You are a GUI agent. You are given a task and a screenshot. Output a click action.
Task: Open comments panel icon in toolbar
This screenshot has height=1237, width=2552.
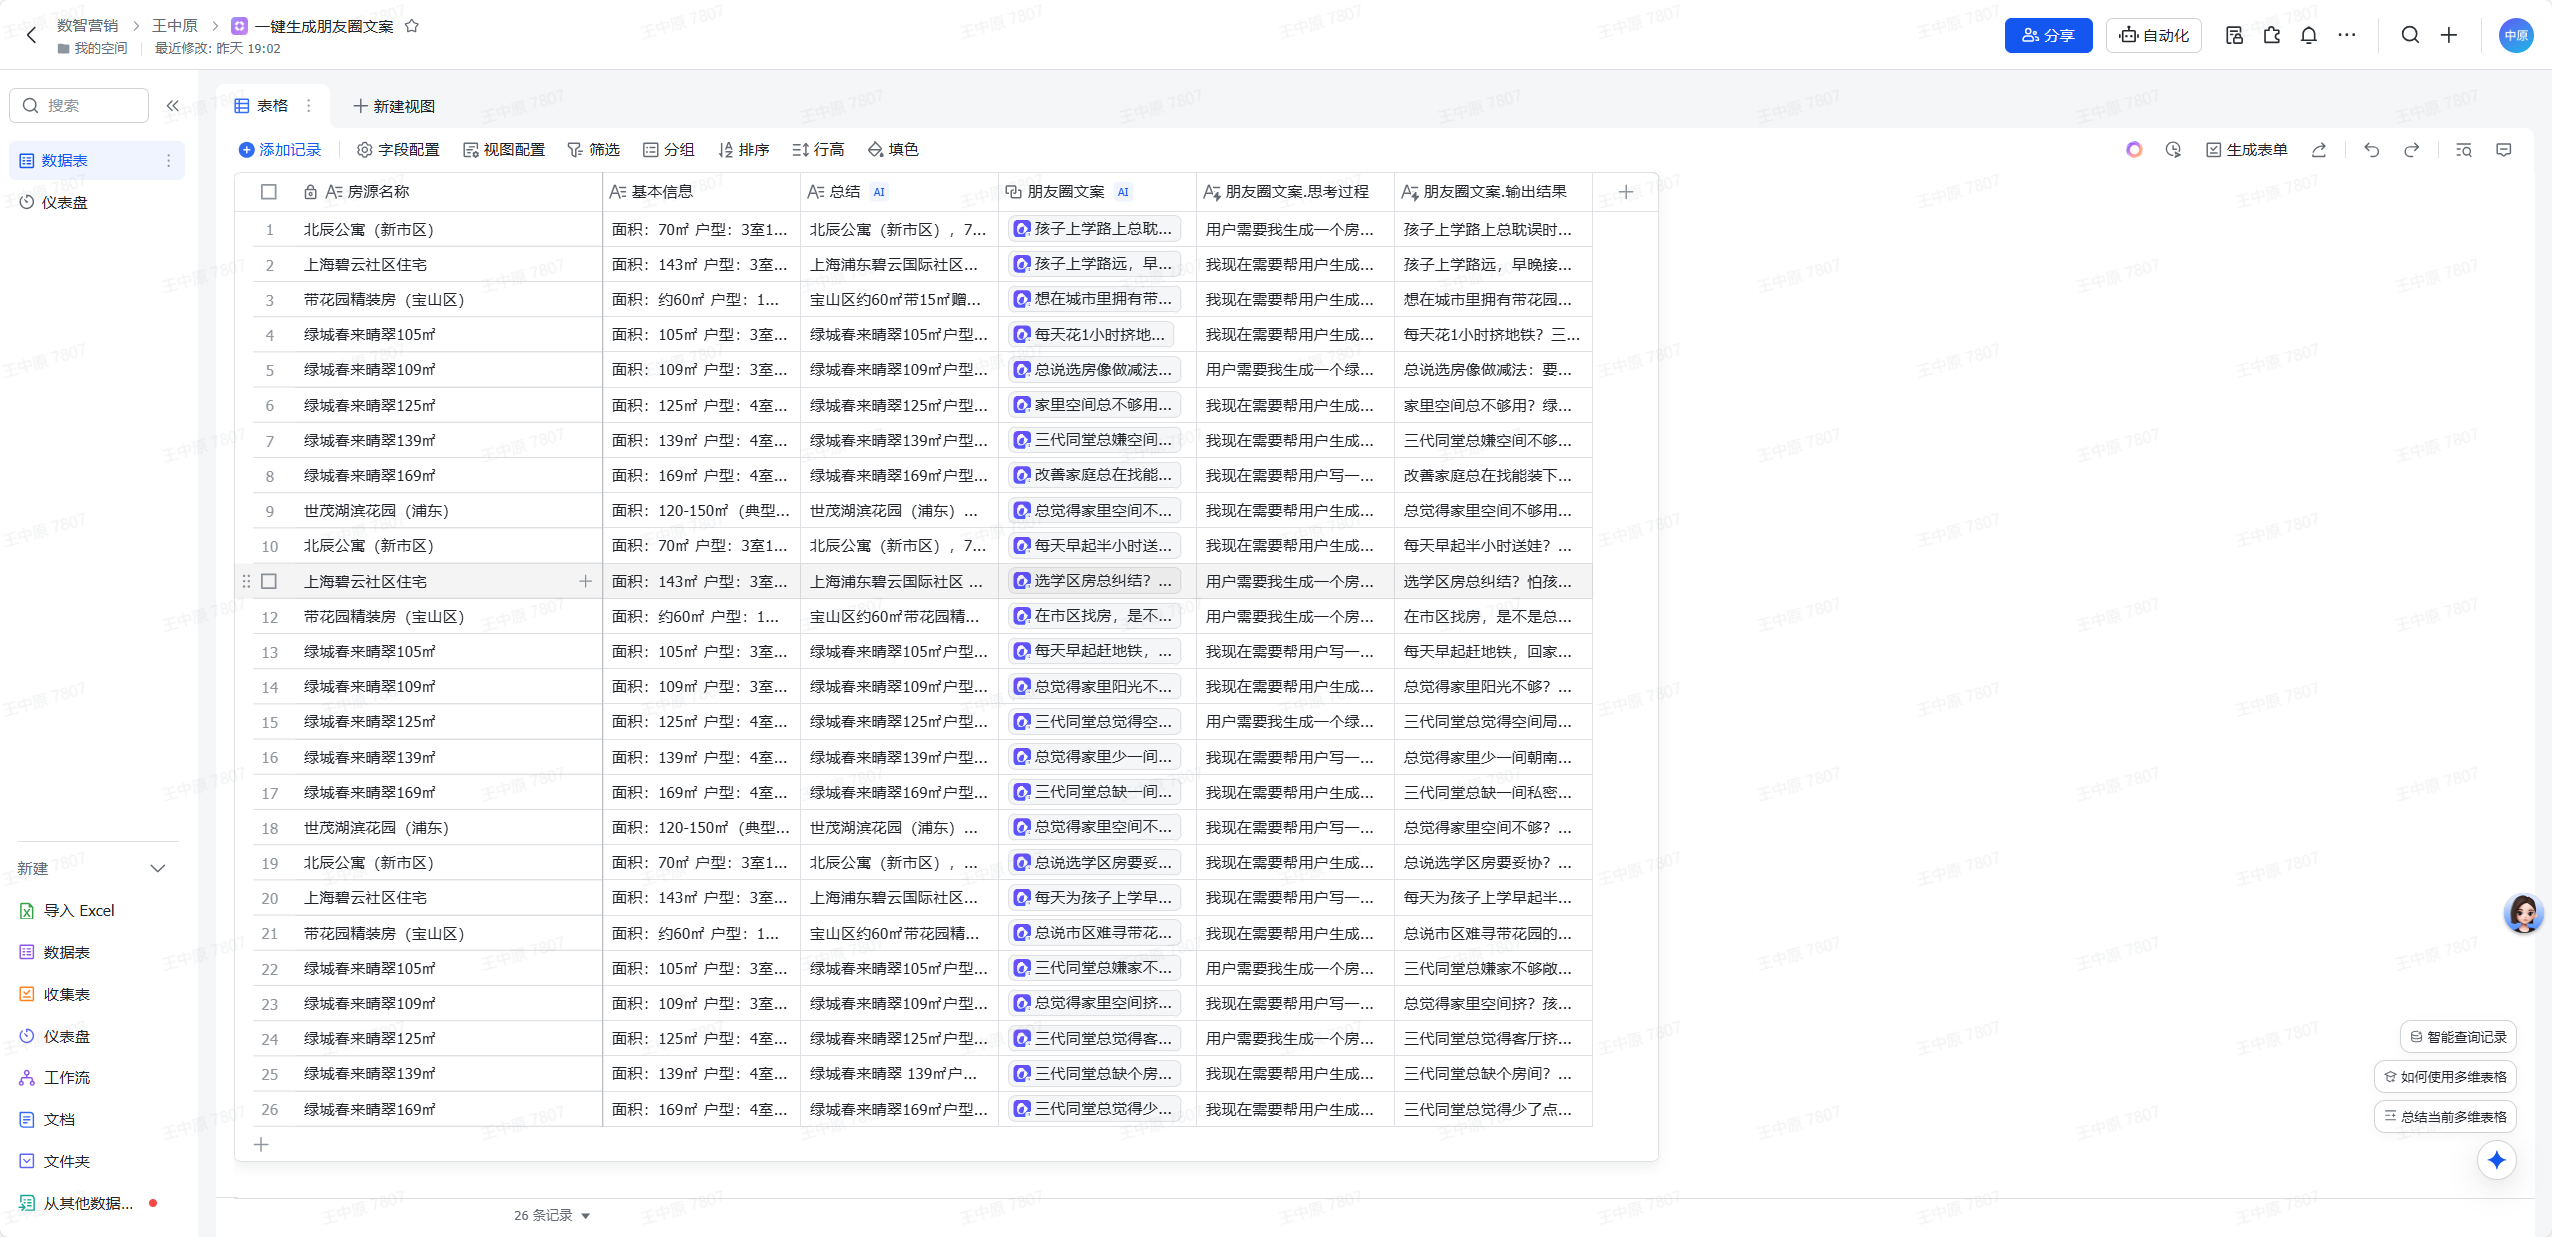tap(2503, 150)
